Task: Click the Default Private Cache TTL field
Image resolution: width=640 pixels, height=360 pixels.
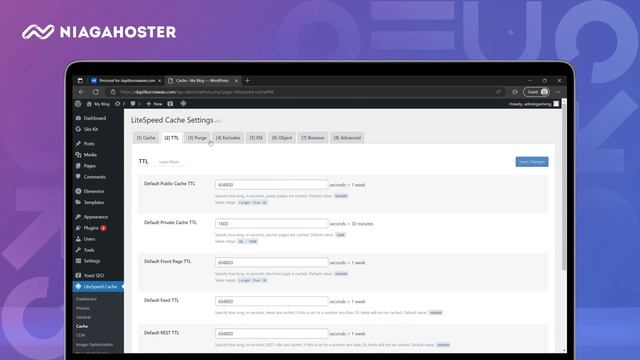Action: tap(271, 223)
